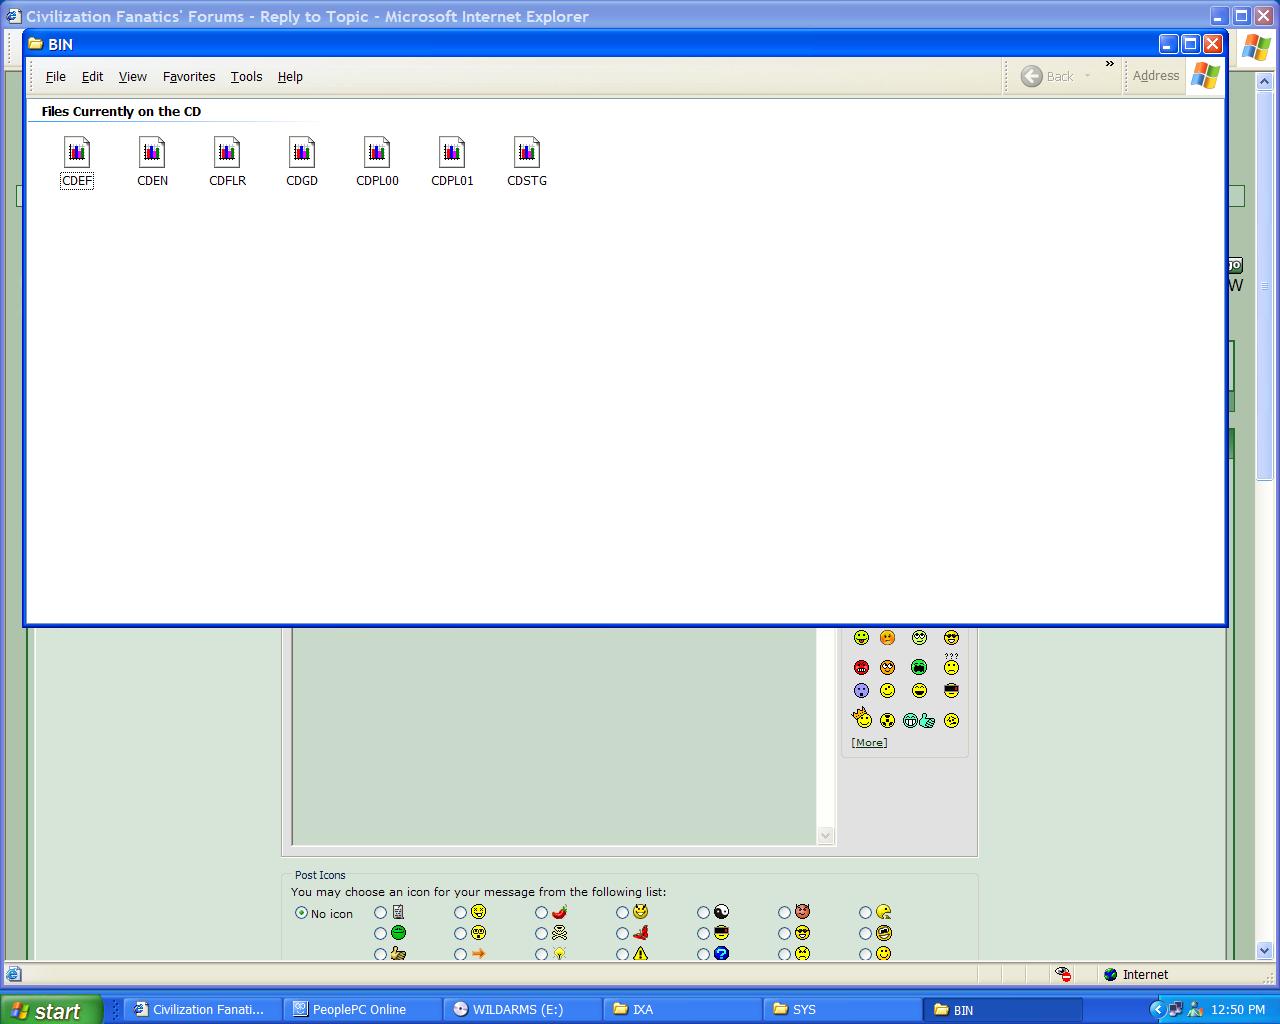Choose the chili pepper post icon radio
Image resolution: width=1280 pixels, height=1024 pixels.
[541, 913]
